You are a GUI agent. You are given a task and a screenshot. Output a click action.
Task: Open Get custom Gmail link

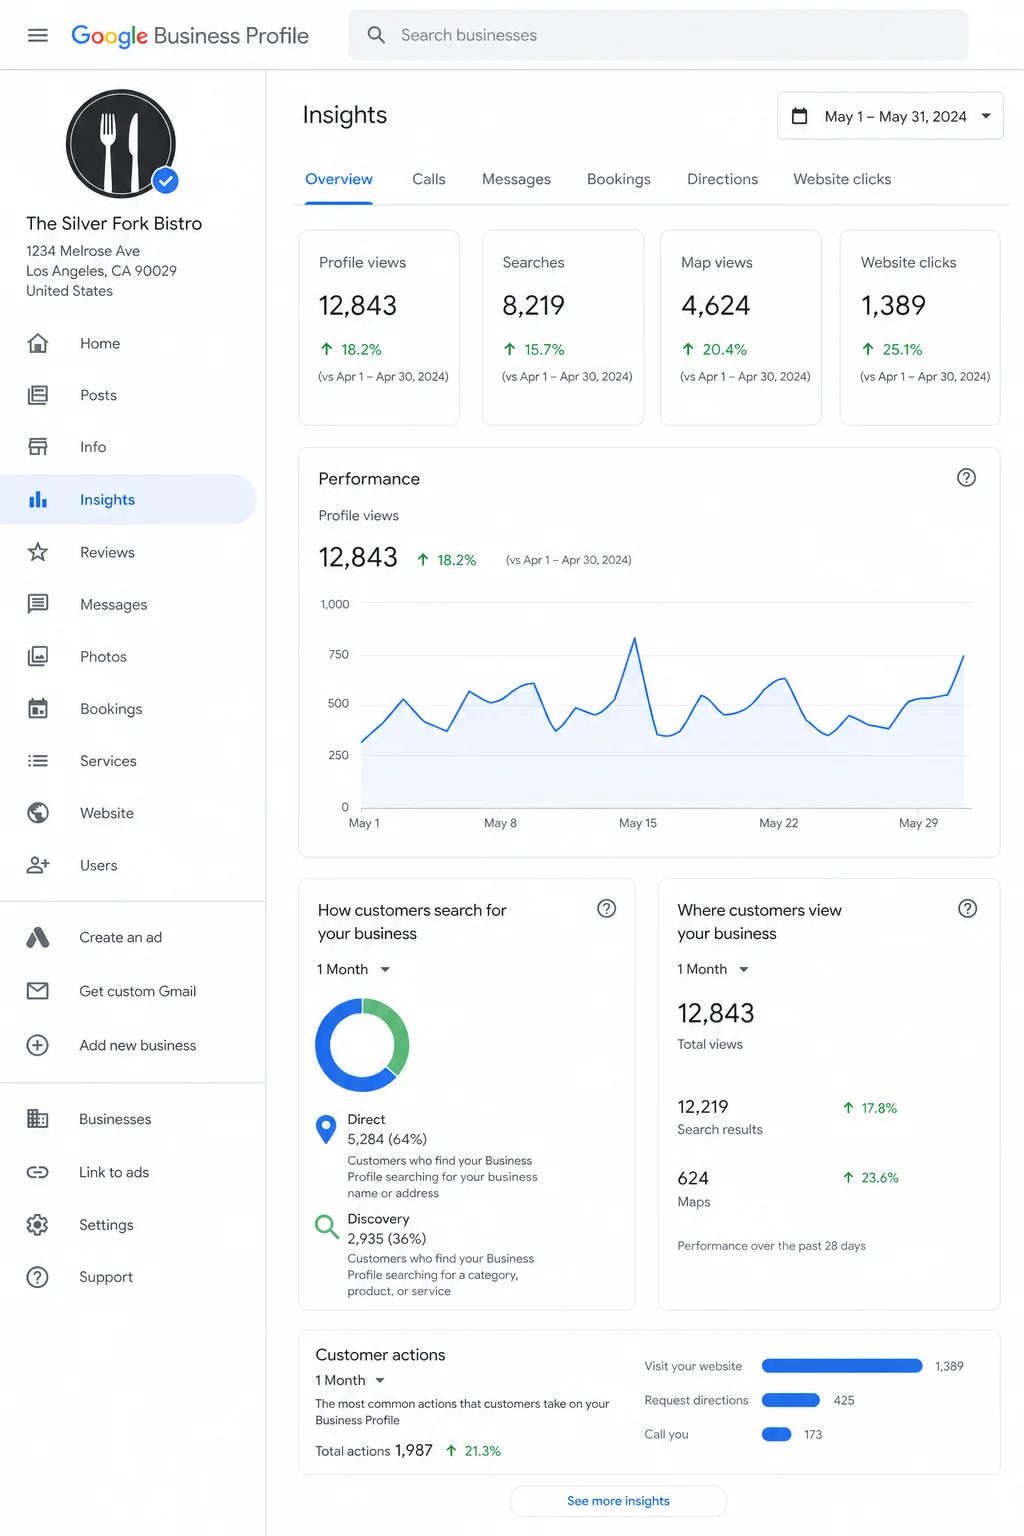(138, 991)
